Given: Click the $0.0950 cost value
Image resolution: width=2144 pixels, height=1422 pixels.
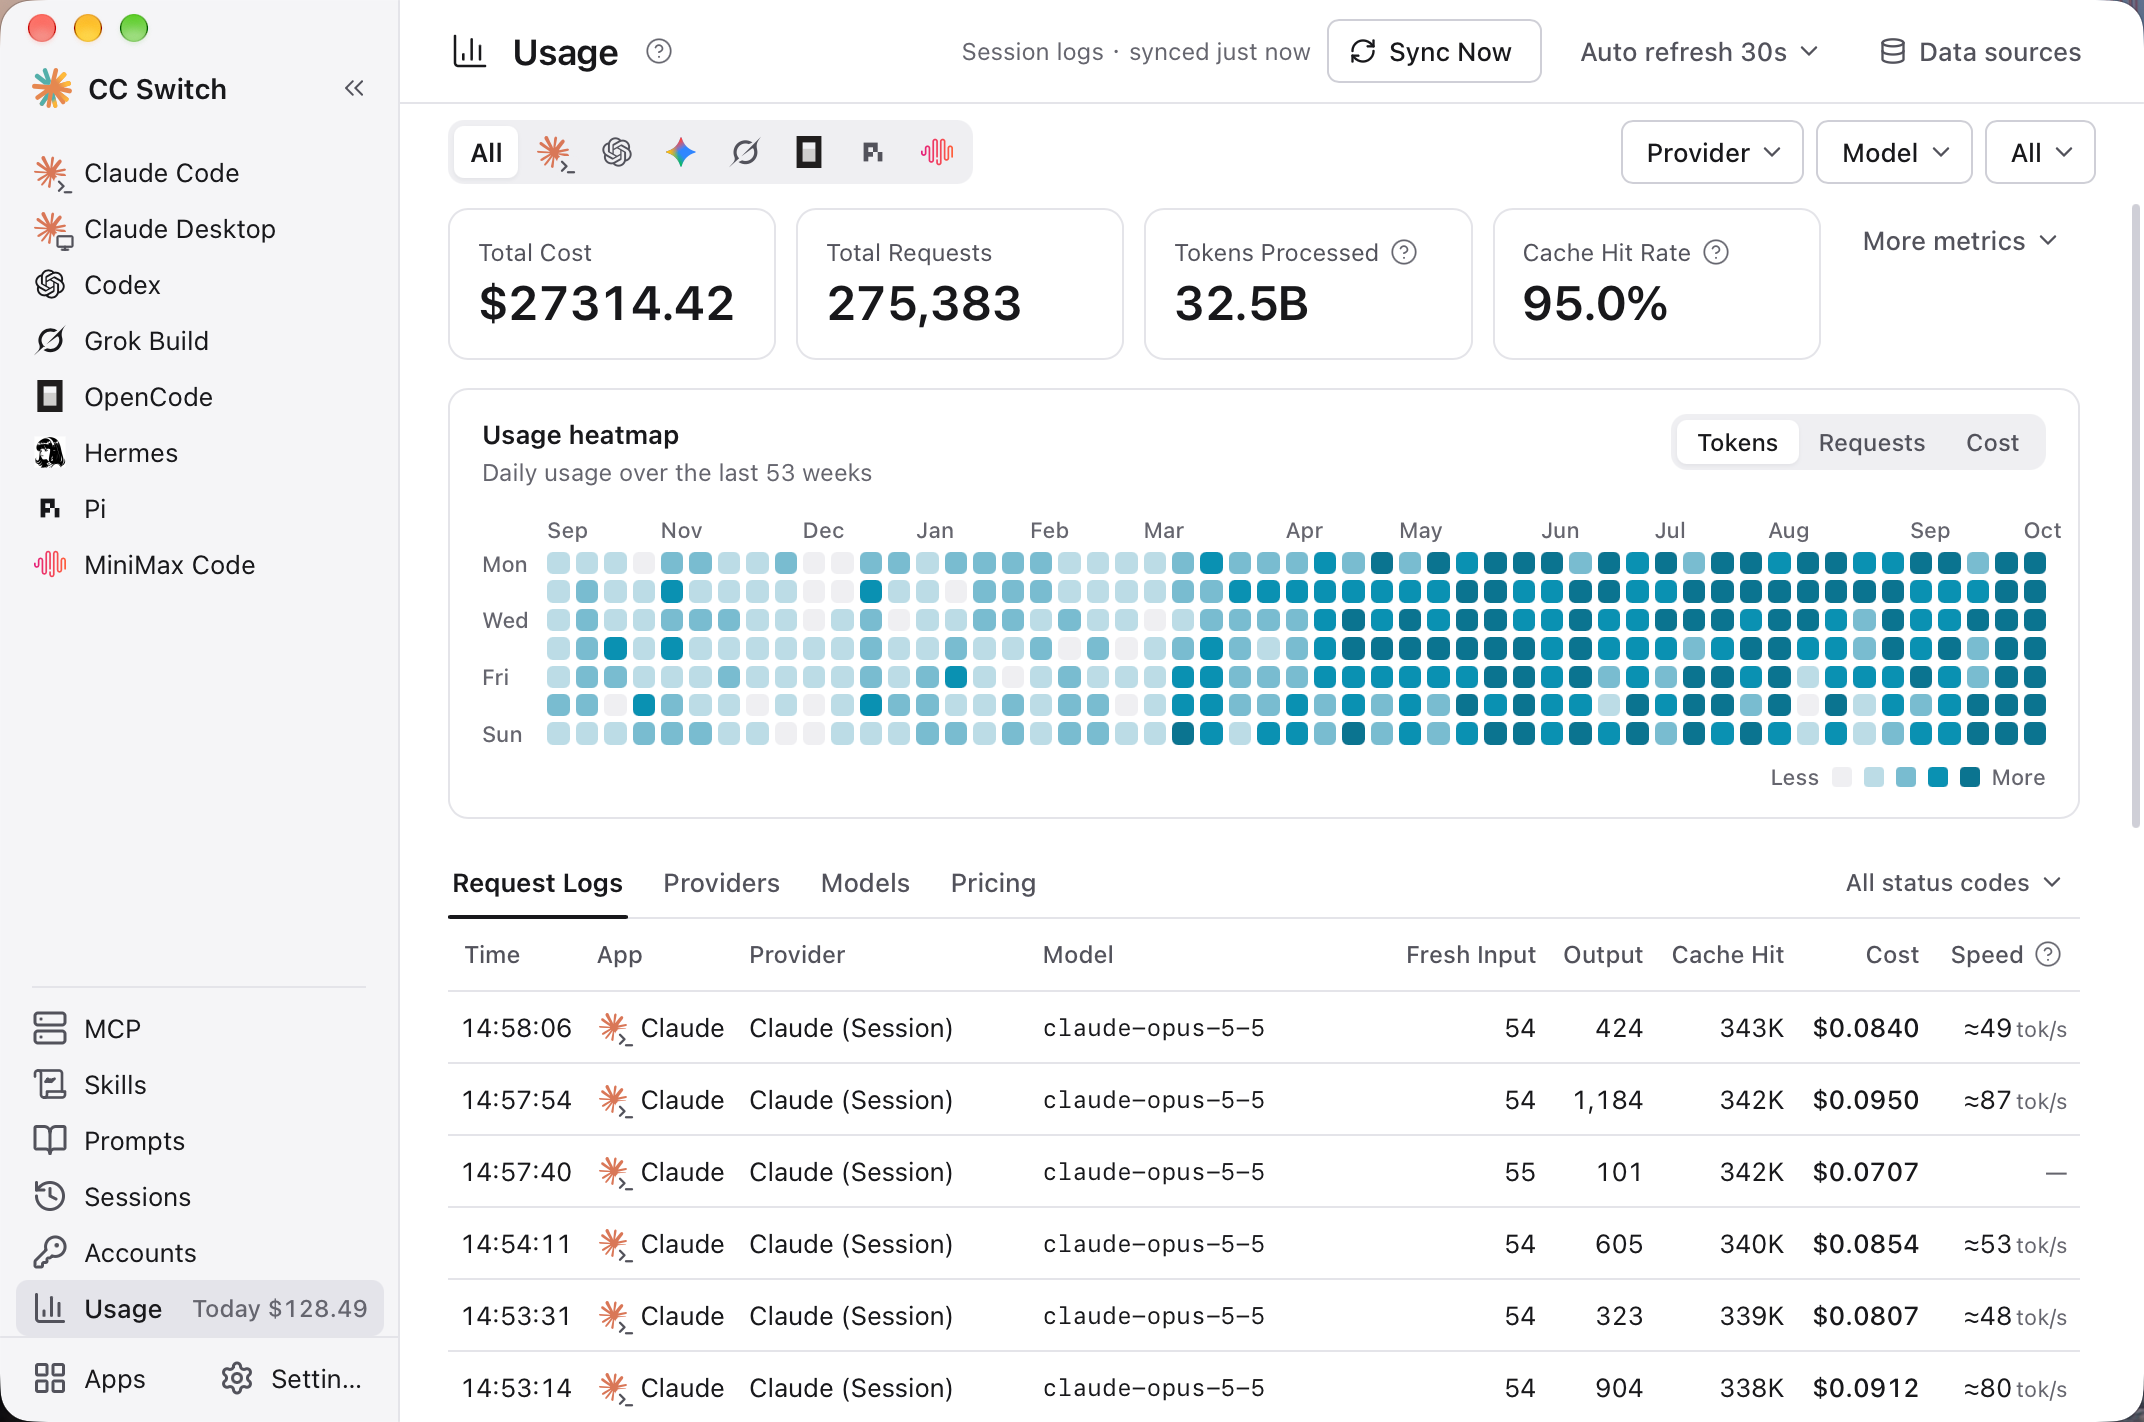Looking at the screenshot, I should coord(1865,1100).
